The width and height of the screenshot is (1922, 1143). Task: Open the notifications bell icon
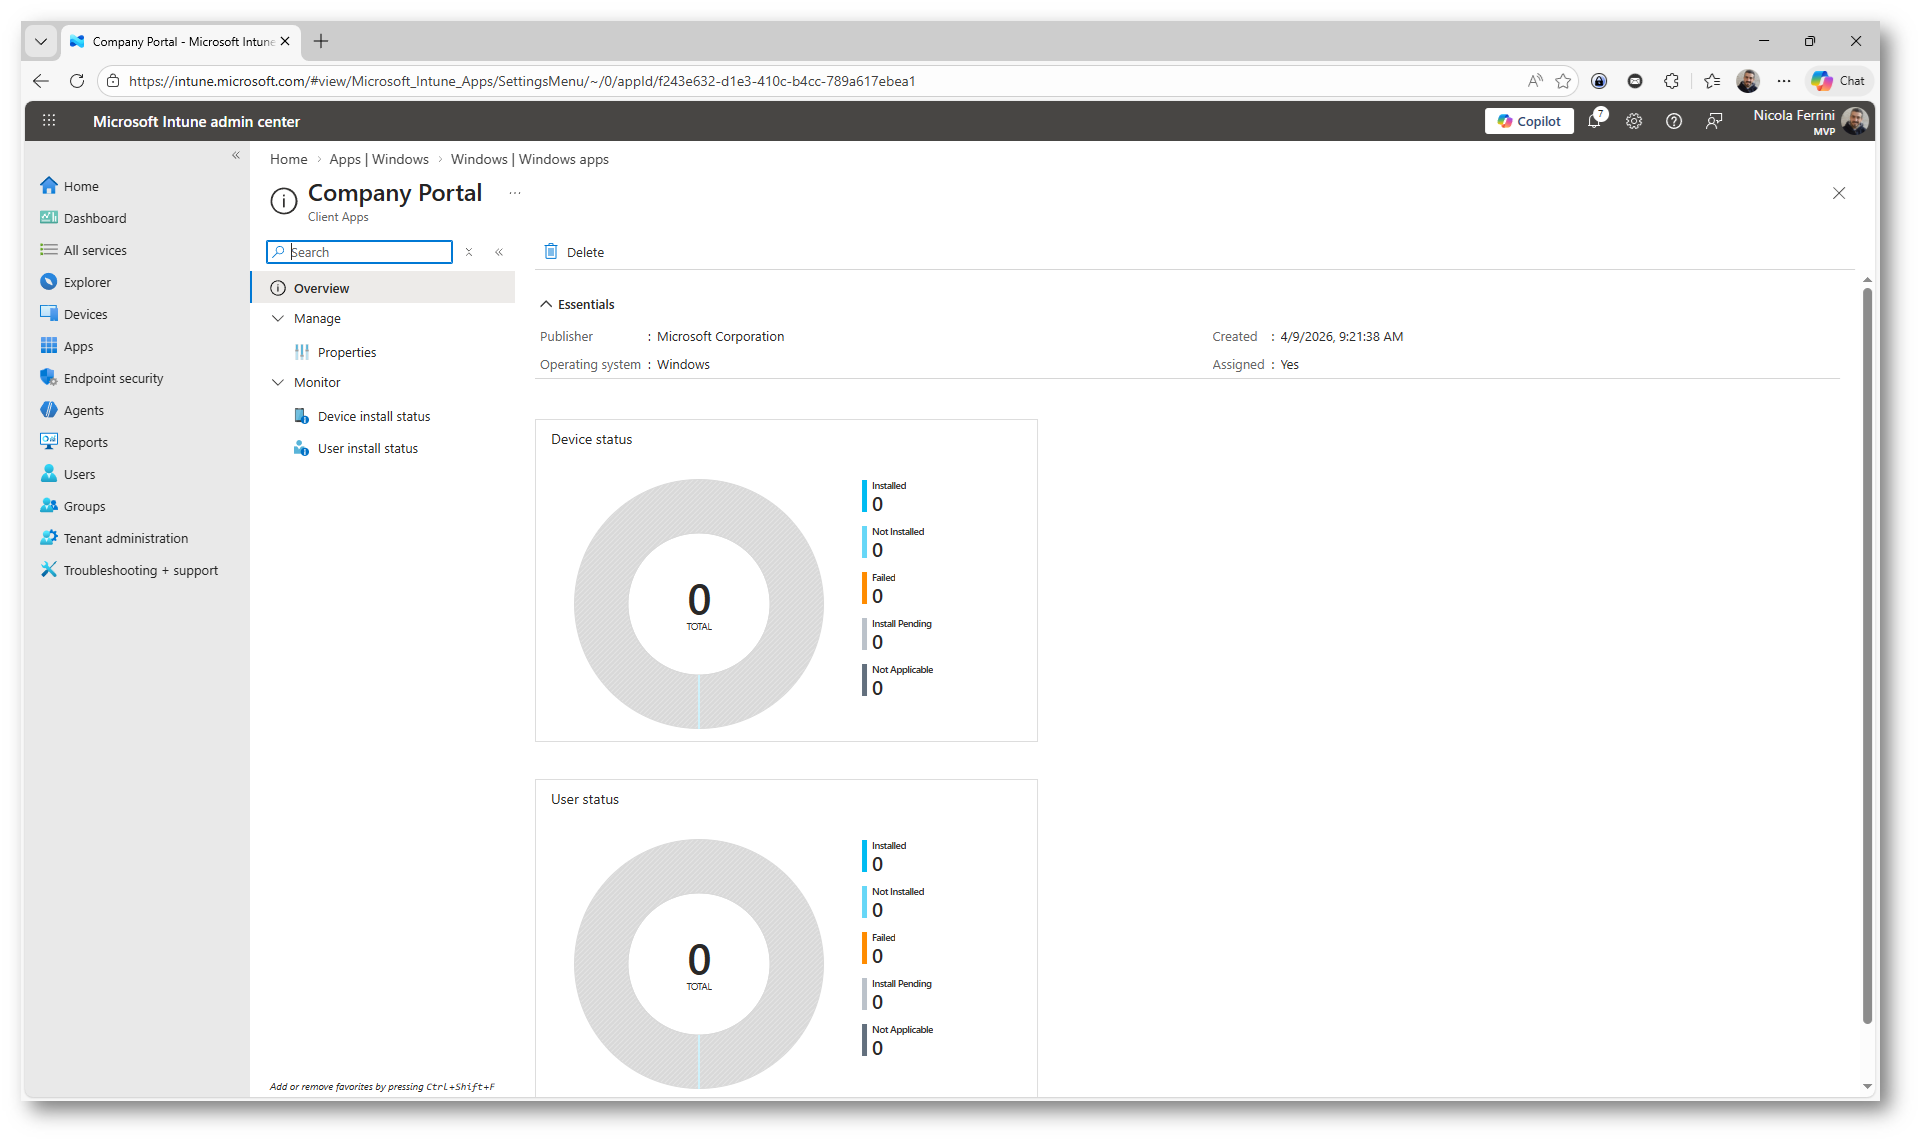[1594, 121]
